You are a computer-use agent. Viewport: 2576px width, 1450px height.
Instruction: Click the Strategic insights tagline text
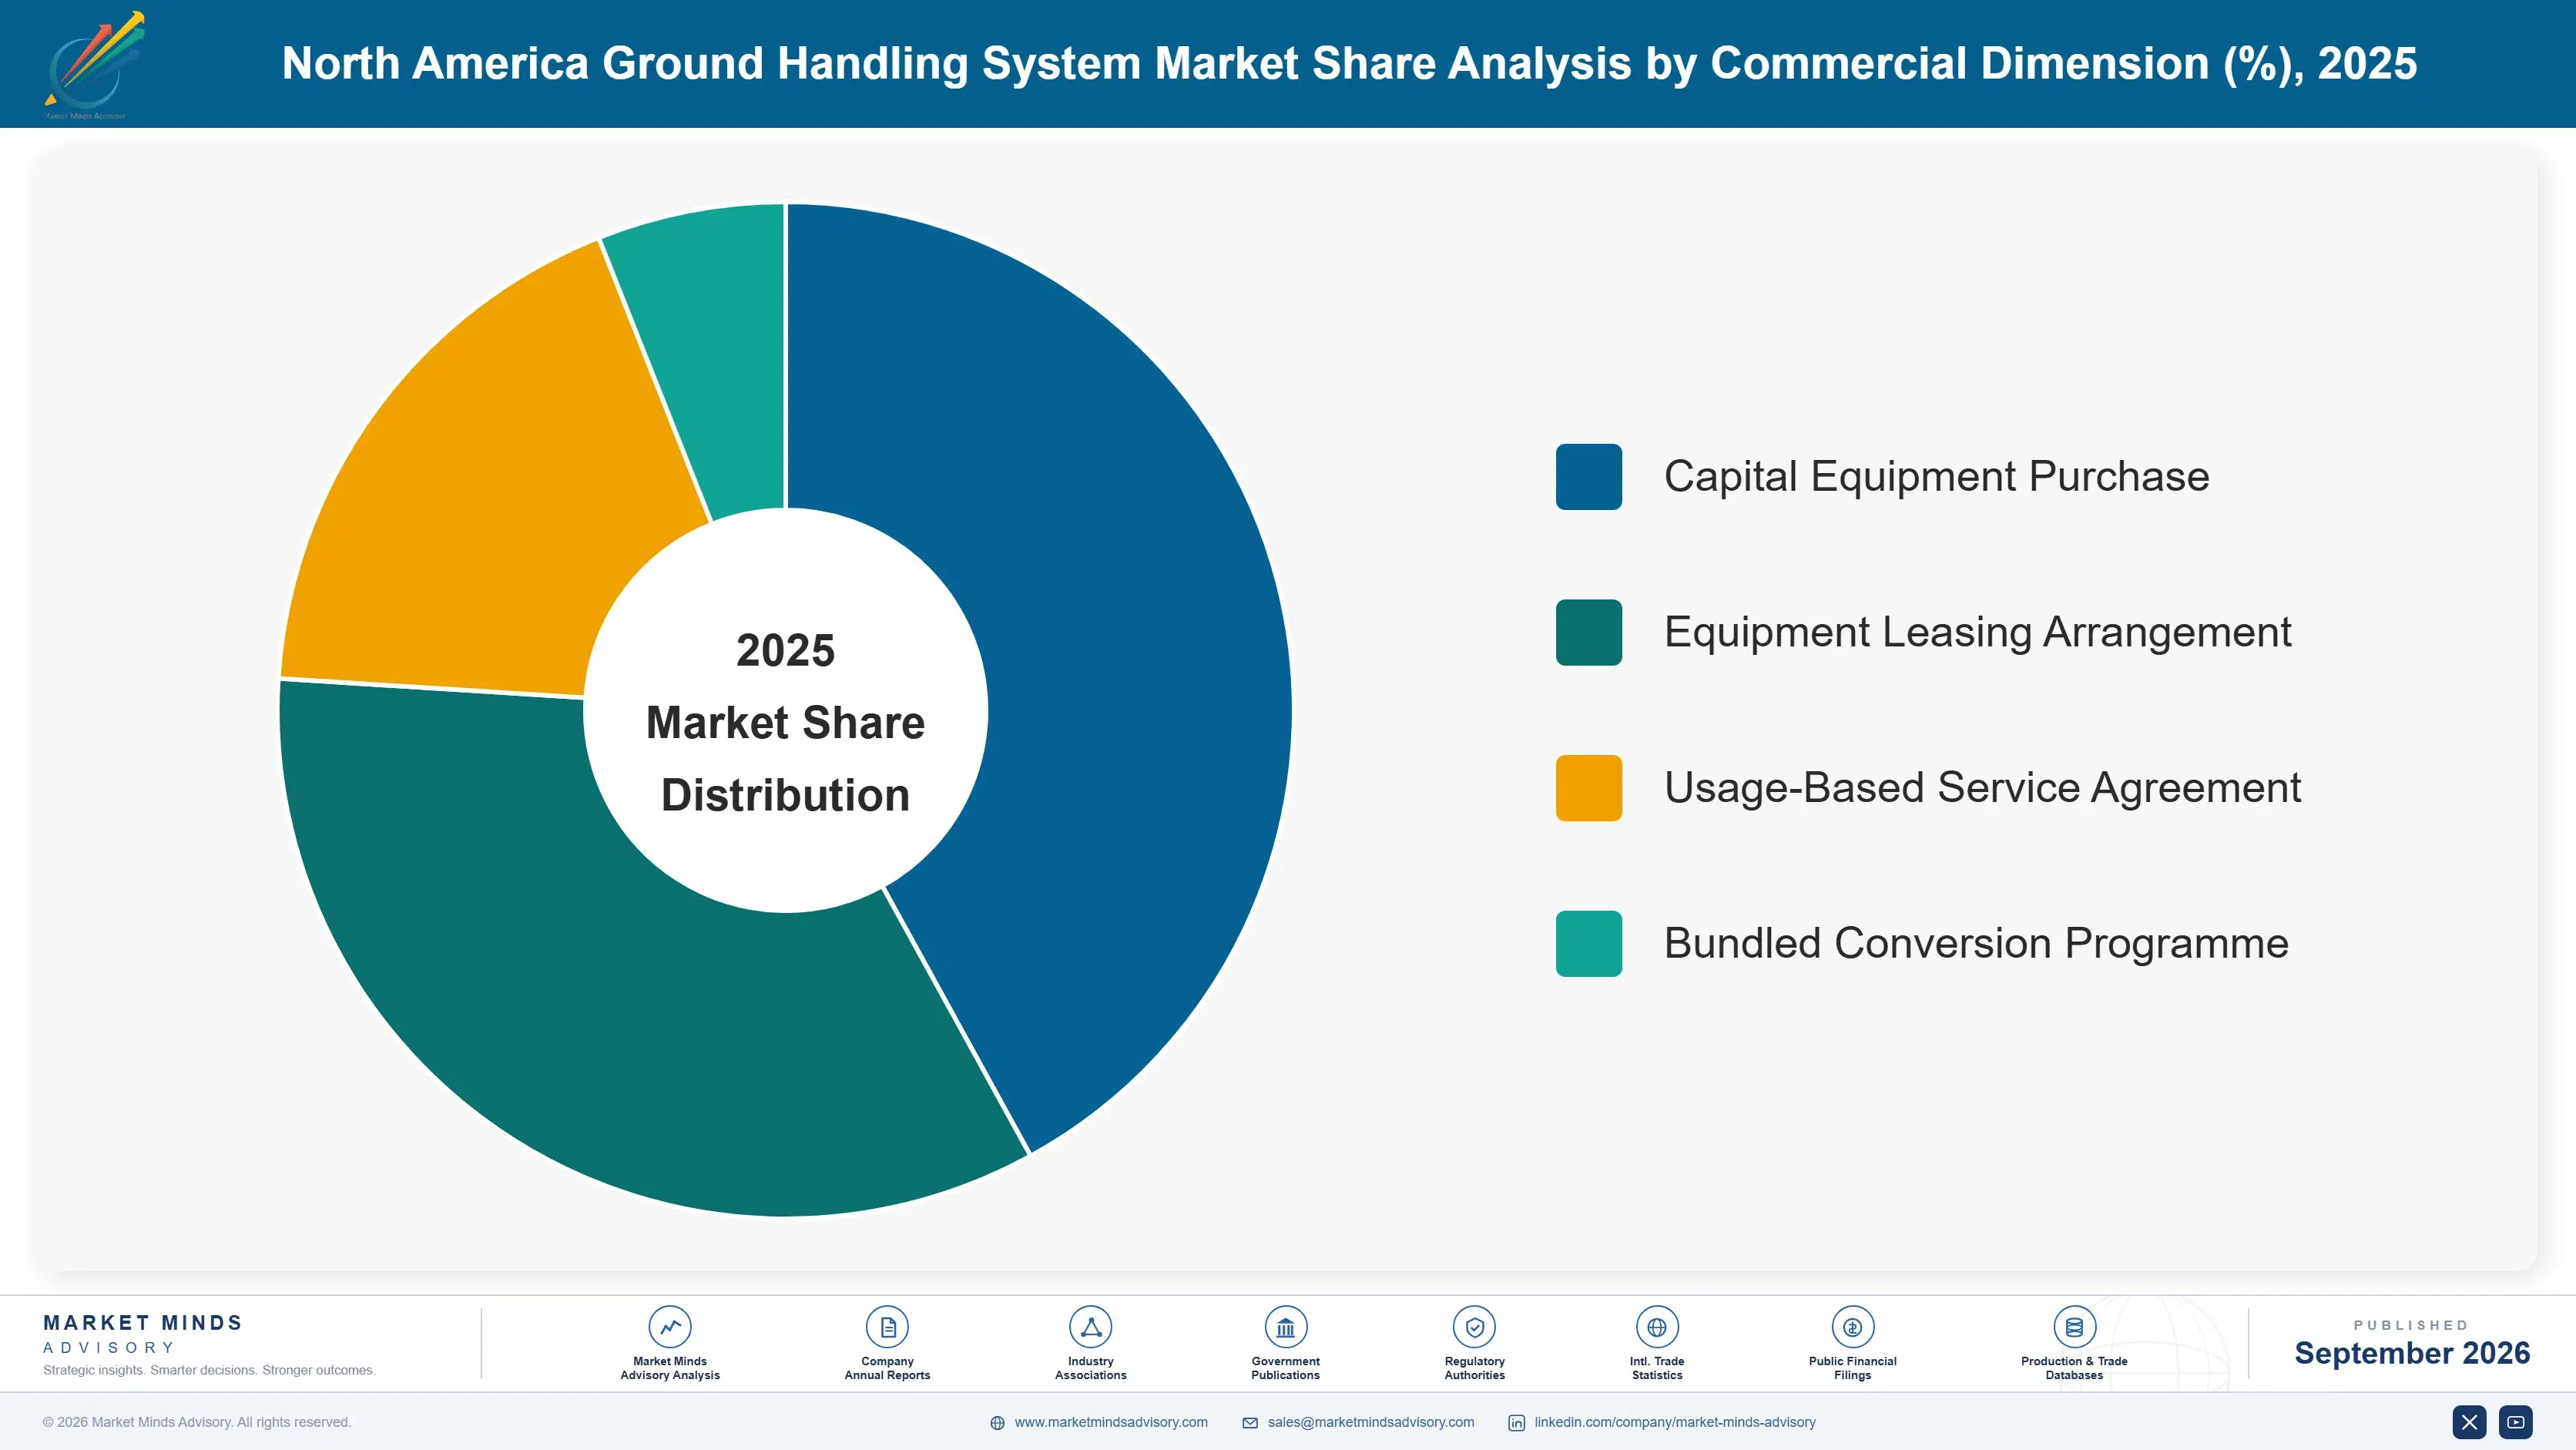[x=209, y=1370]
